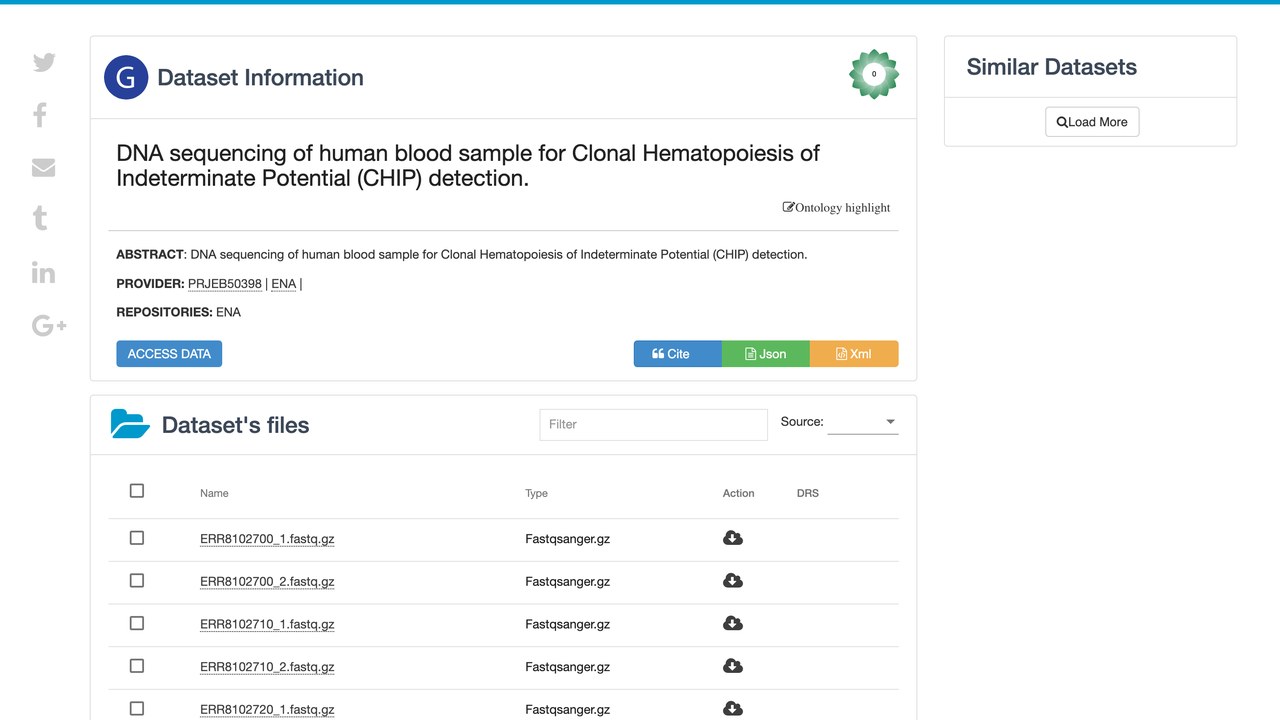Viewport: 1280px width, 720px height.
Task: Share dataset on Tumblr
Action: pos(40,219)
